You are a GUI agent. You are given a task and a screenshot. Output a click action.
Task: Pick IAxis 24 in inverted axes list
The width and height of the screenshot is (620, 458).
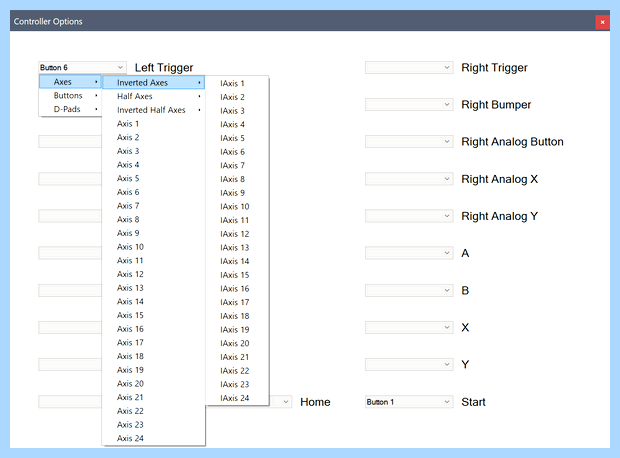[237, 398]
